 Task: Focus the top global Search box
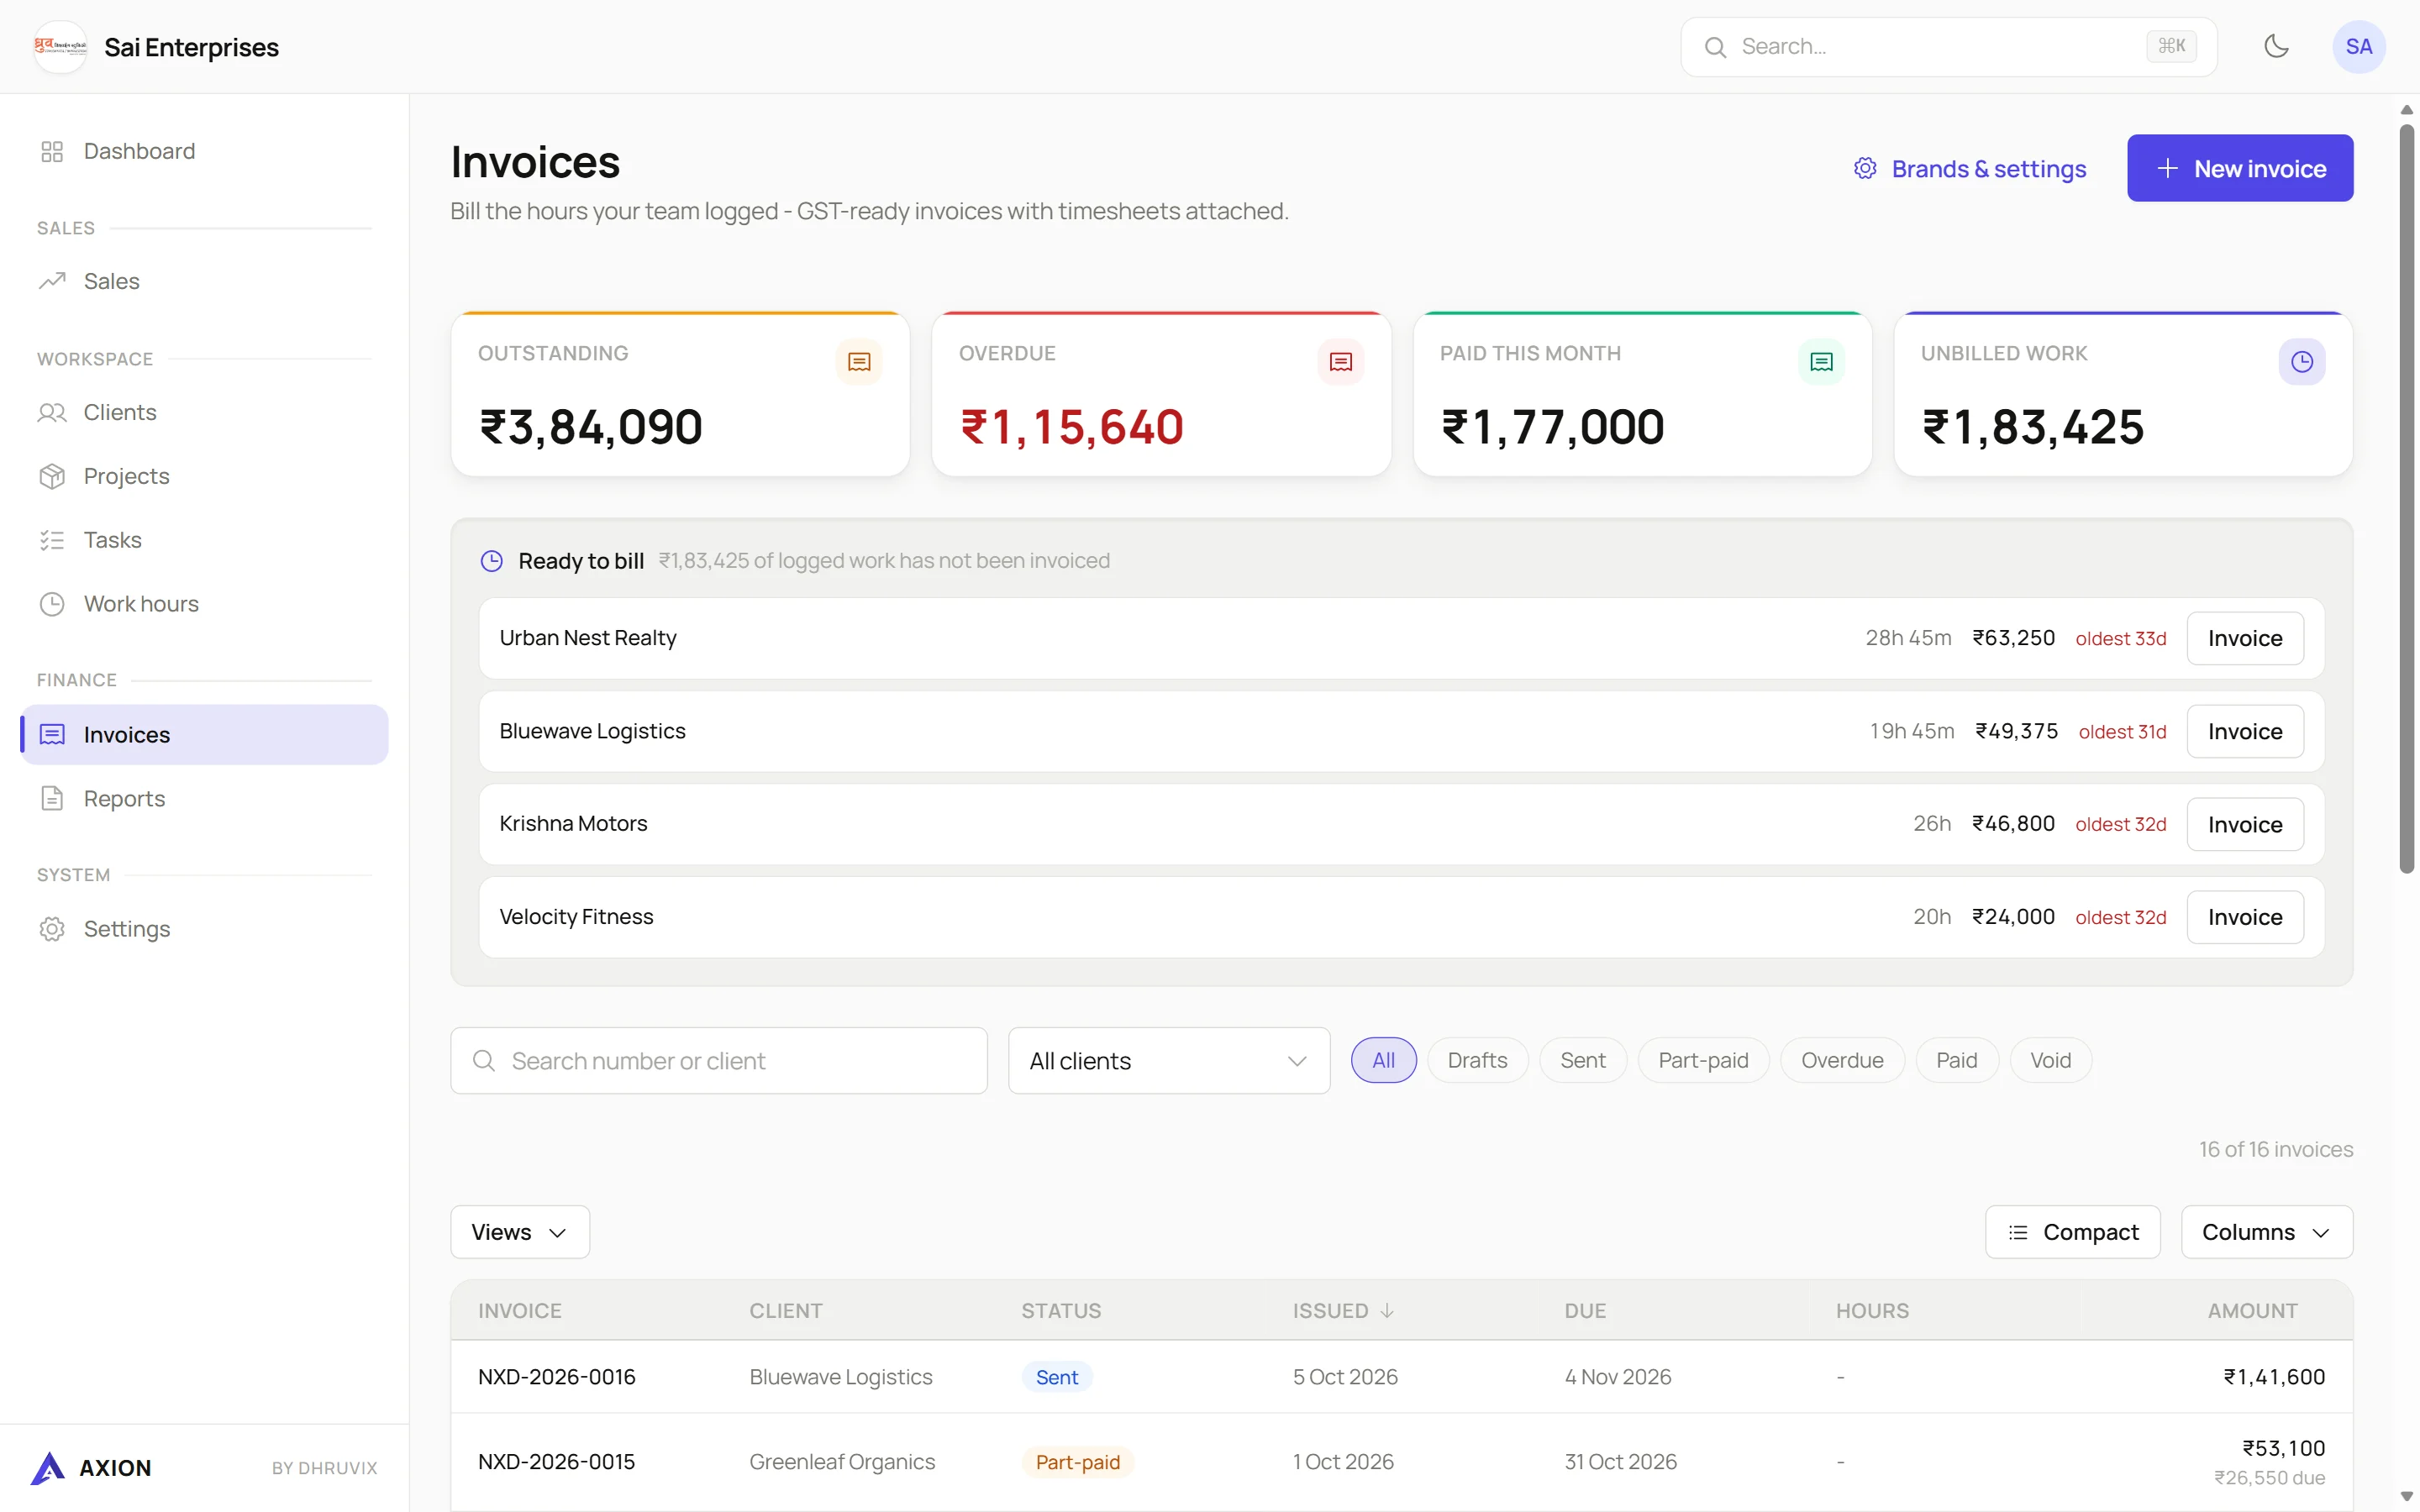tap(1948, 46)
